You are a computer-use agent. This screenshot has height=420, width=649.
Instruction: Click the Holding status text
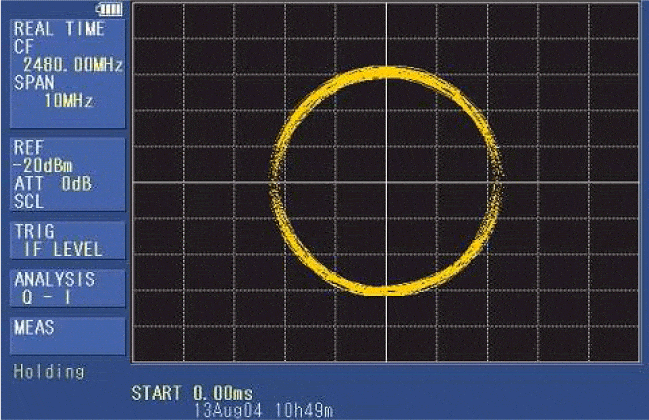pos(49,372)
